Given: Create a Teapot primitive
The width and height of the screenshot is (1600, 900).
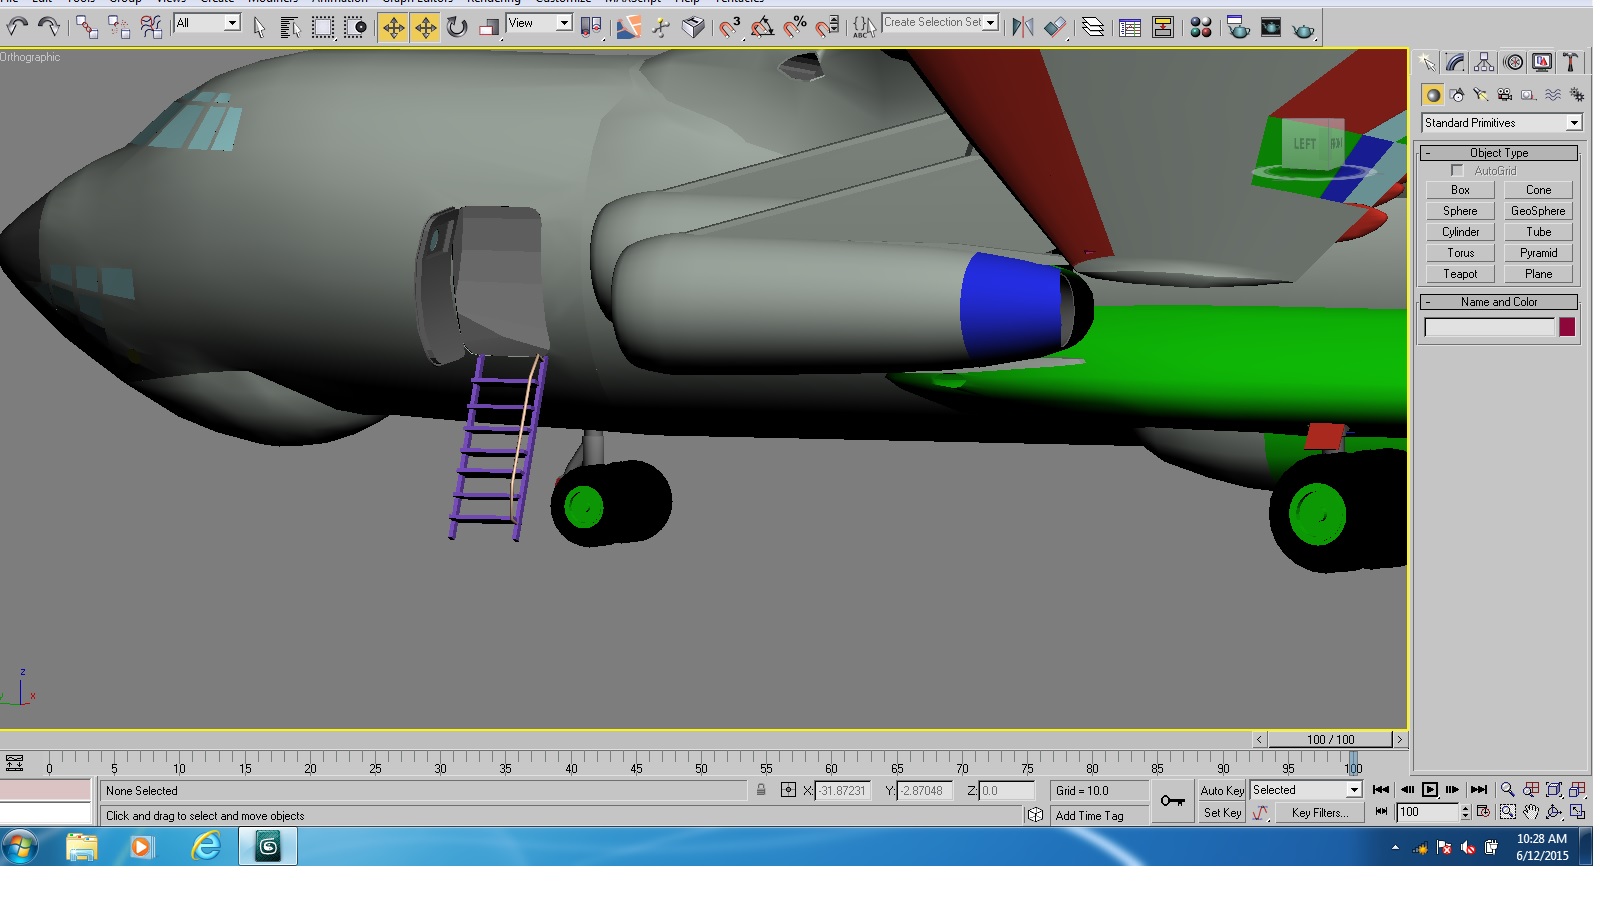Looking at the screenshot, I should [x=1460, y=274].
